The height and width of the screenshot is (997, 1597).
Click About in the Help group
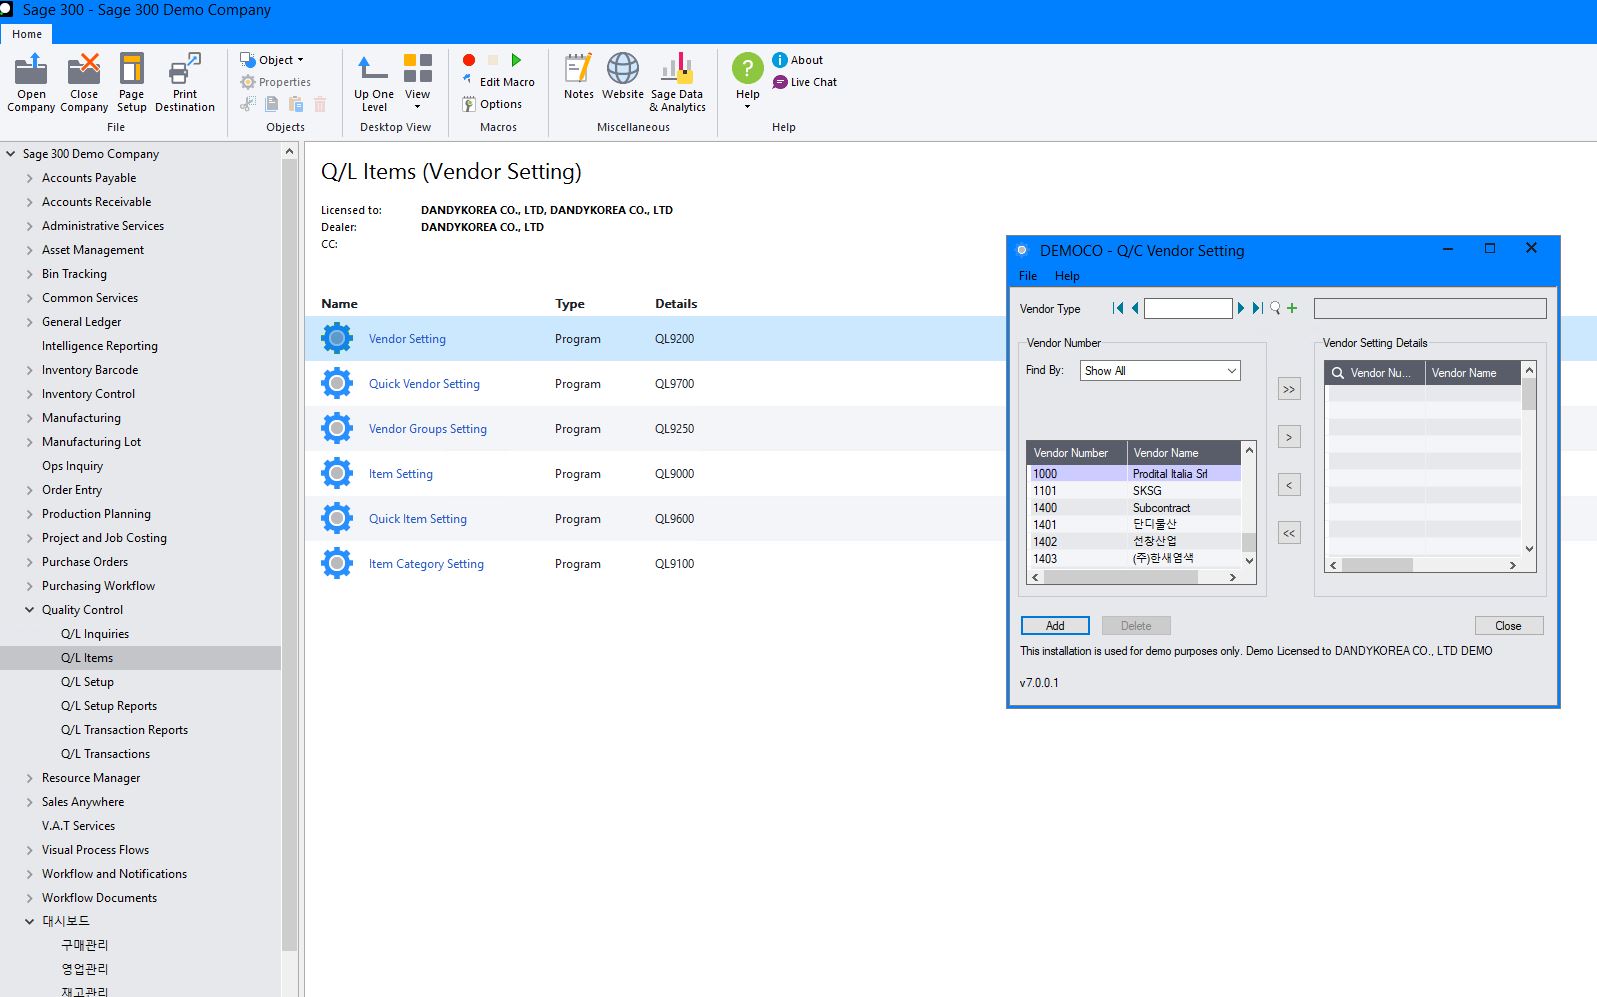click(x=797, y=60)
